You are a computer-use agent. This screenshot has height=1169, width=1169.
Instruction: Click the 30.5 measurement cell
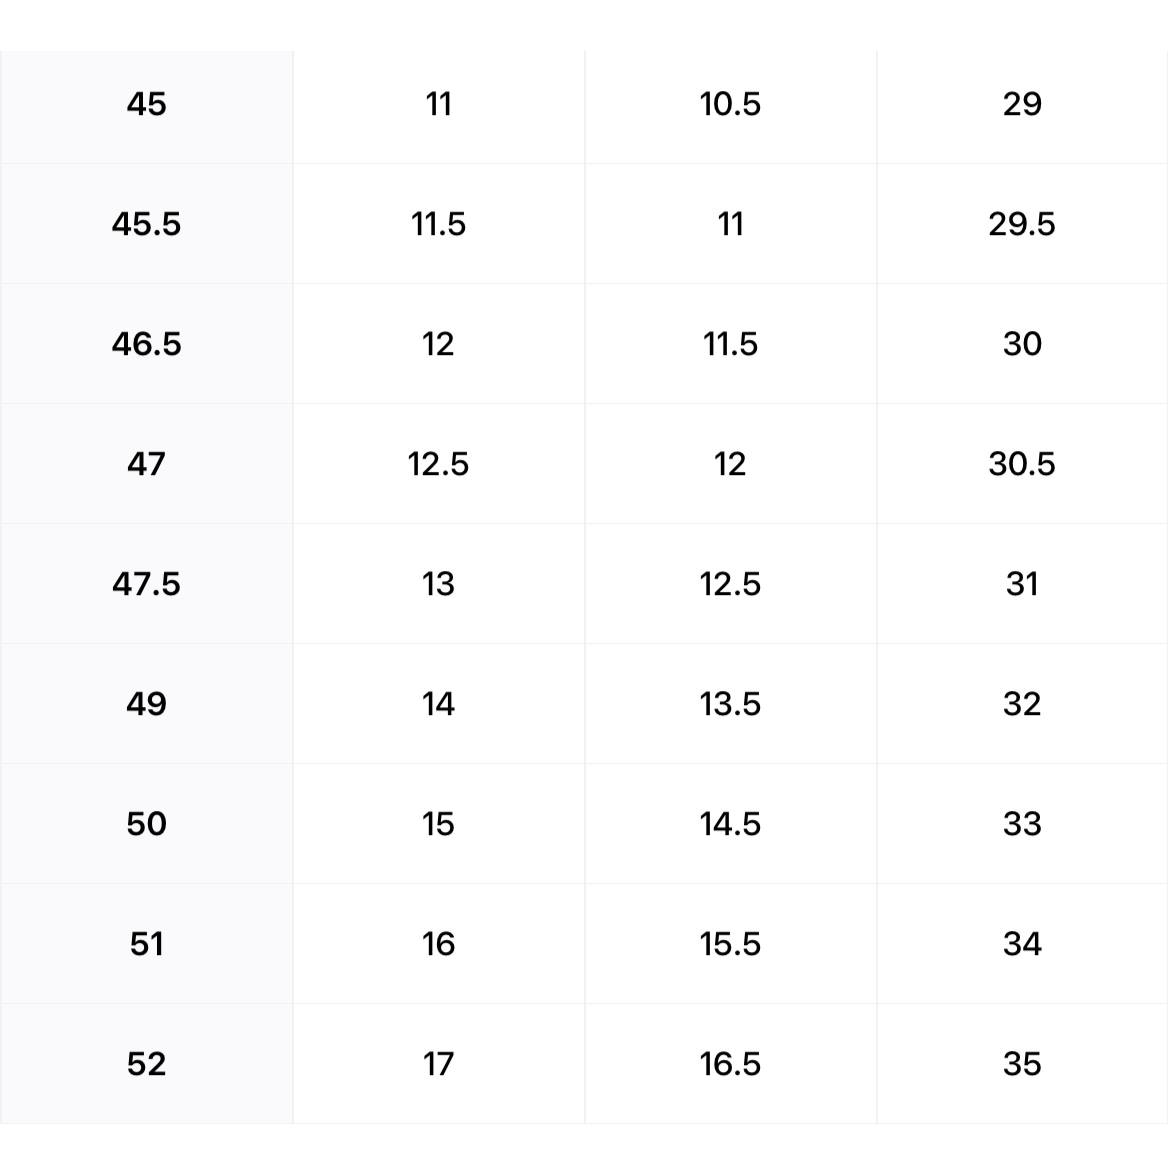1021,464
